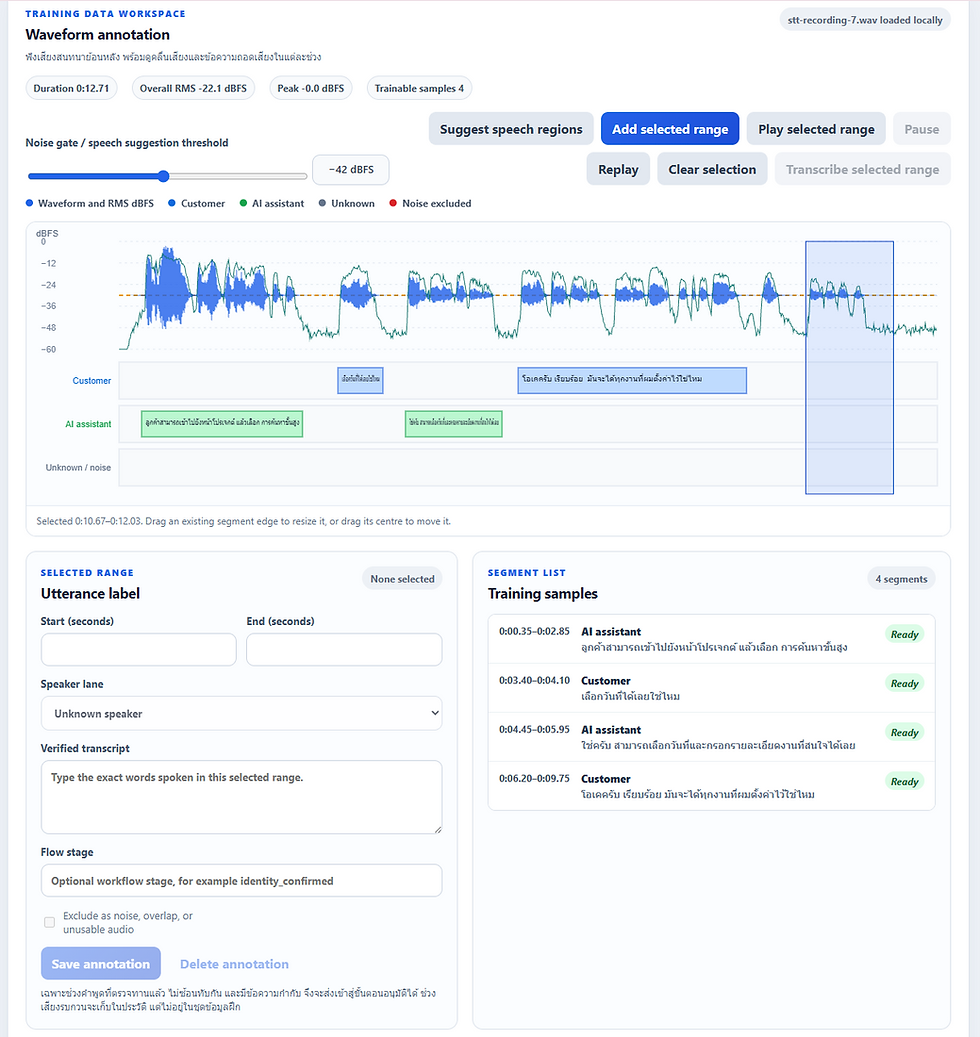Click the -42 dBFS threshold value
Image resolution: width=980 pixels, height=1037 pixels.
click(350, 169)
